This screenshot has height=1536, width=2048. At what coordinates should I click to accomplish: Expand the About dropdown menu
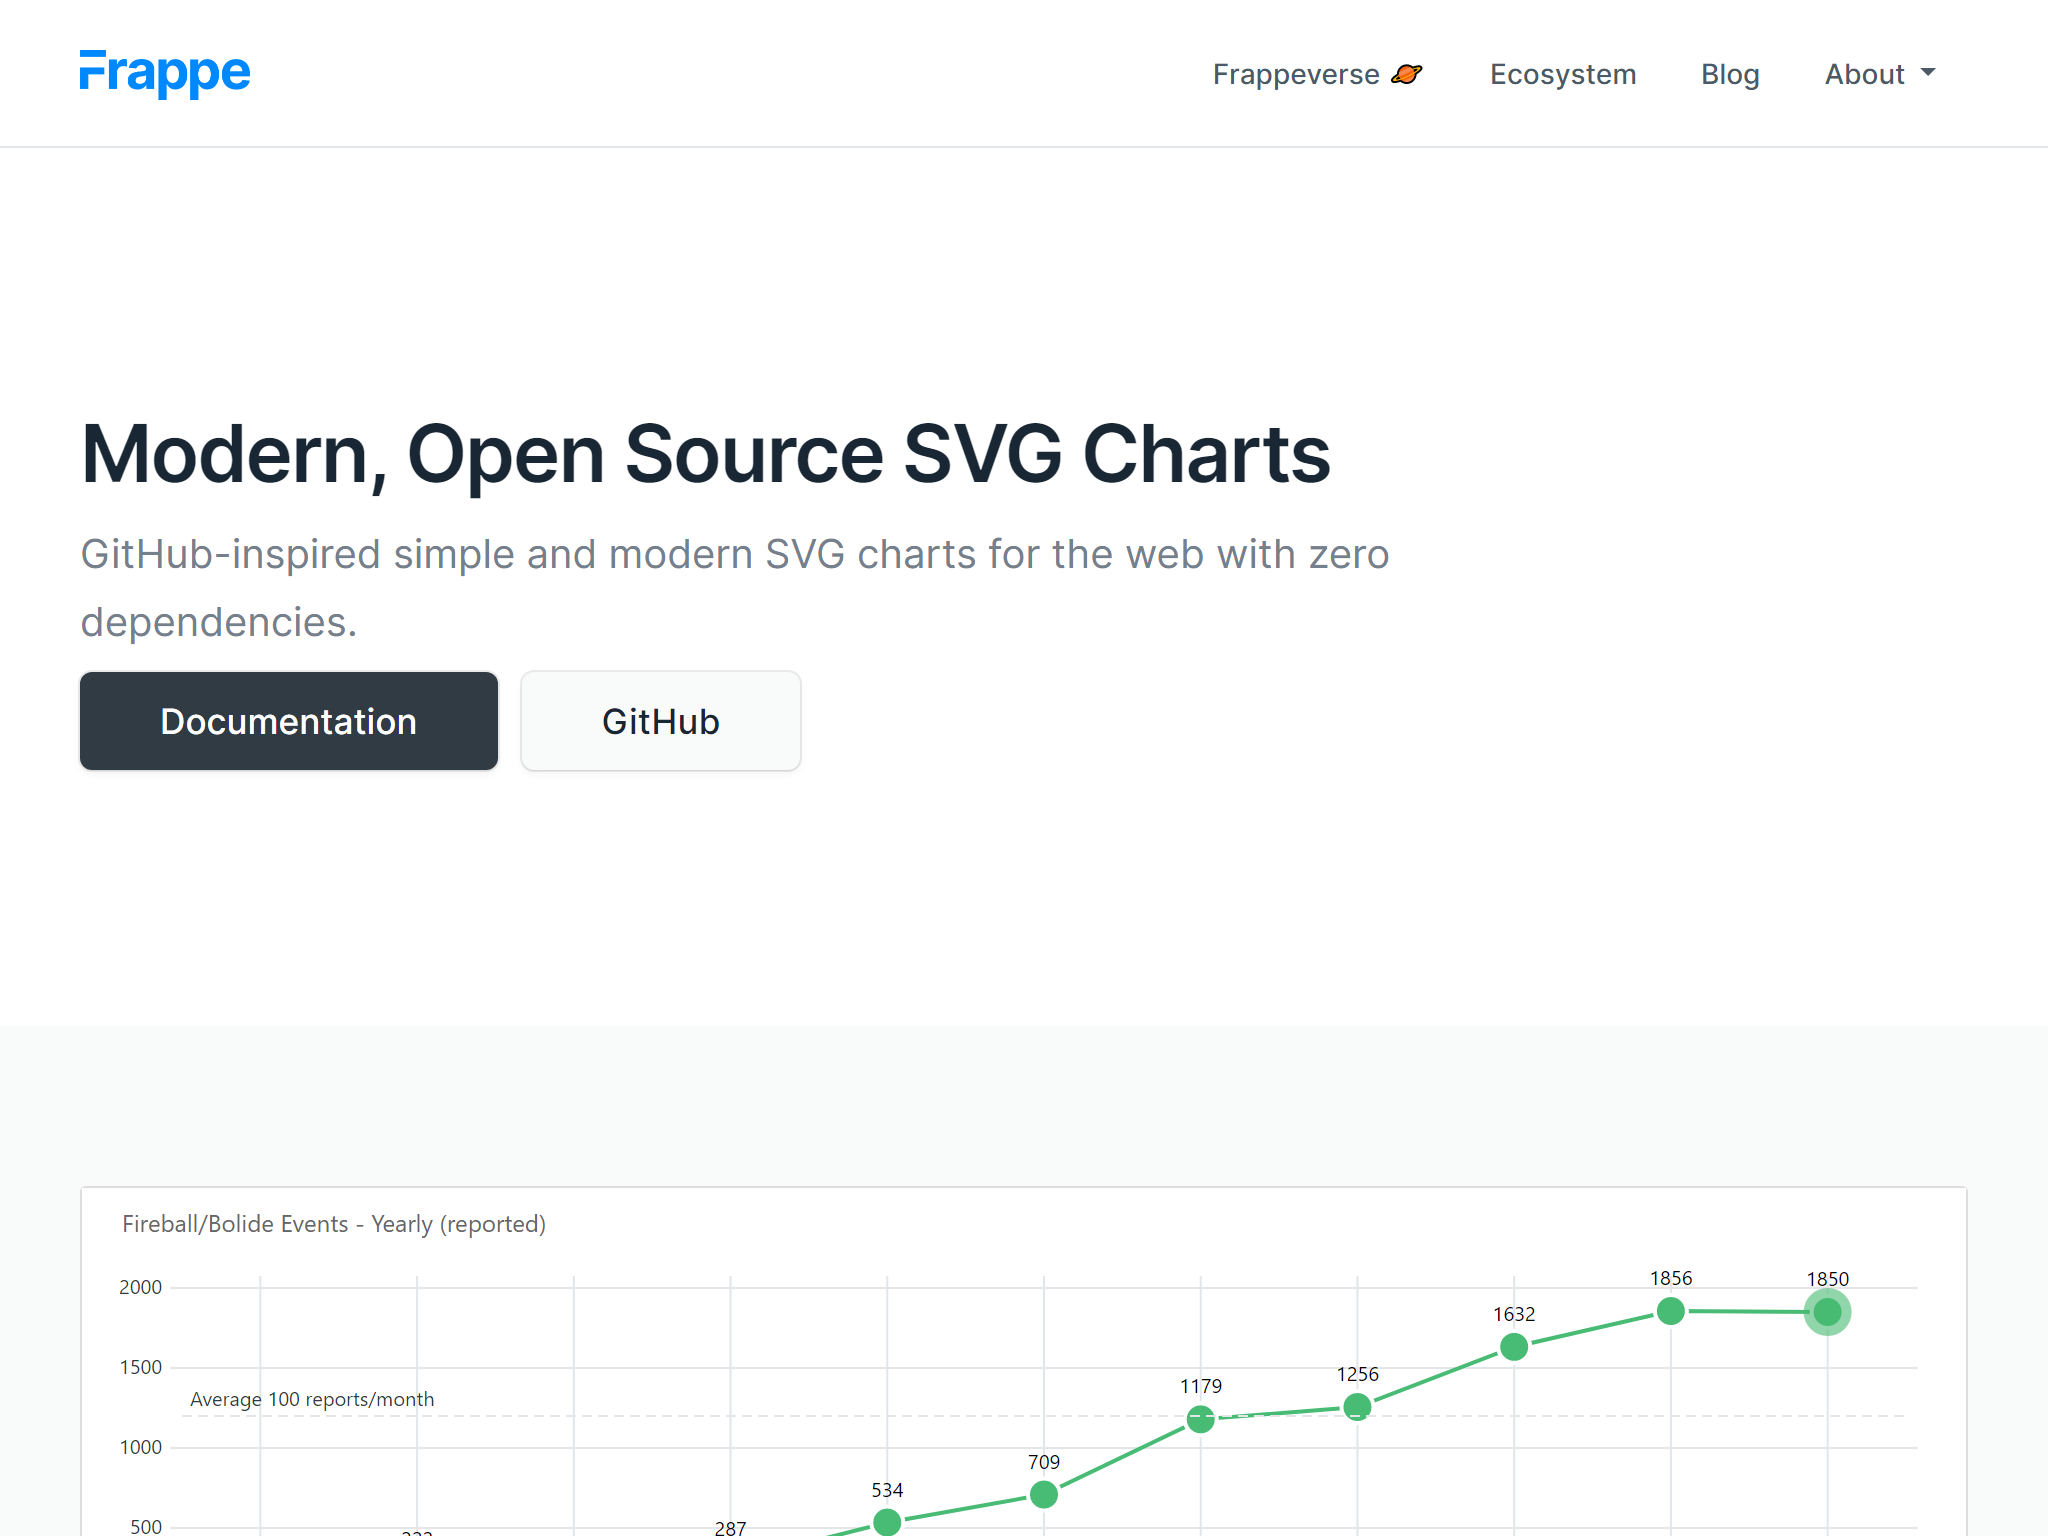(1880, 74)
